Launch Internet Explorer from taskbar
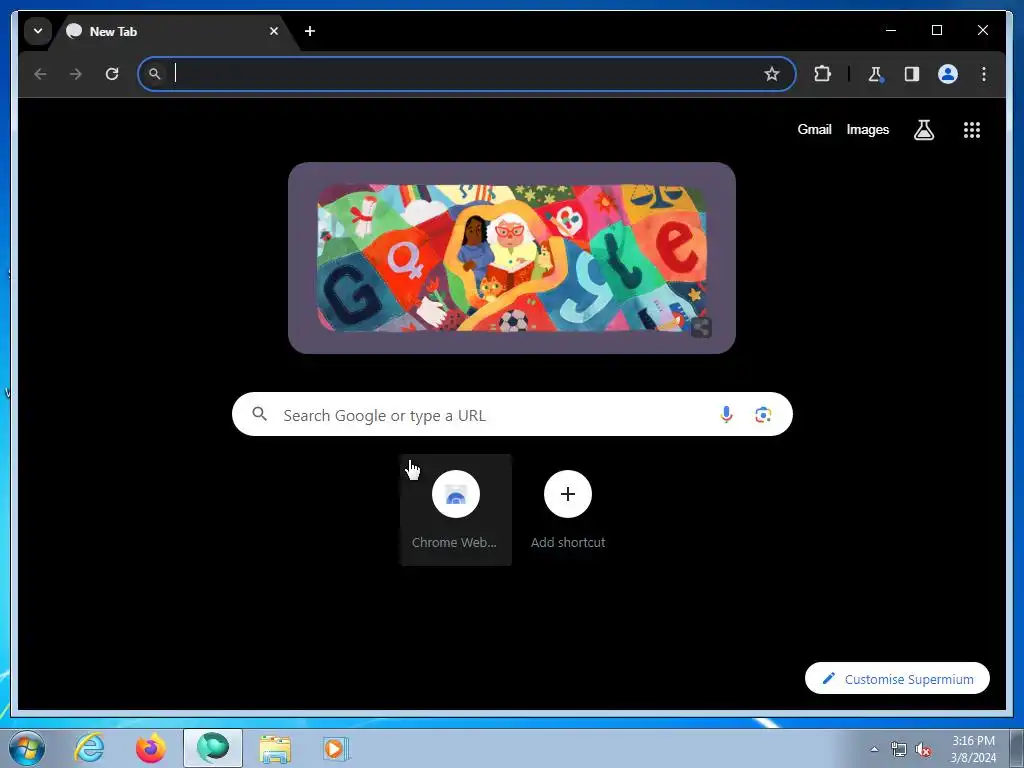Screen dimensions: 1024x768 (x=89, y=748)
